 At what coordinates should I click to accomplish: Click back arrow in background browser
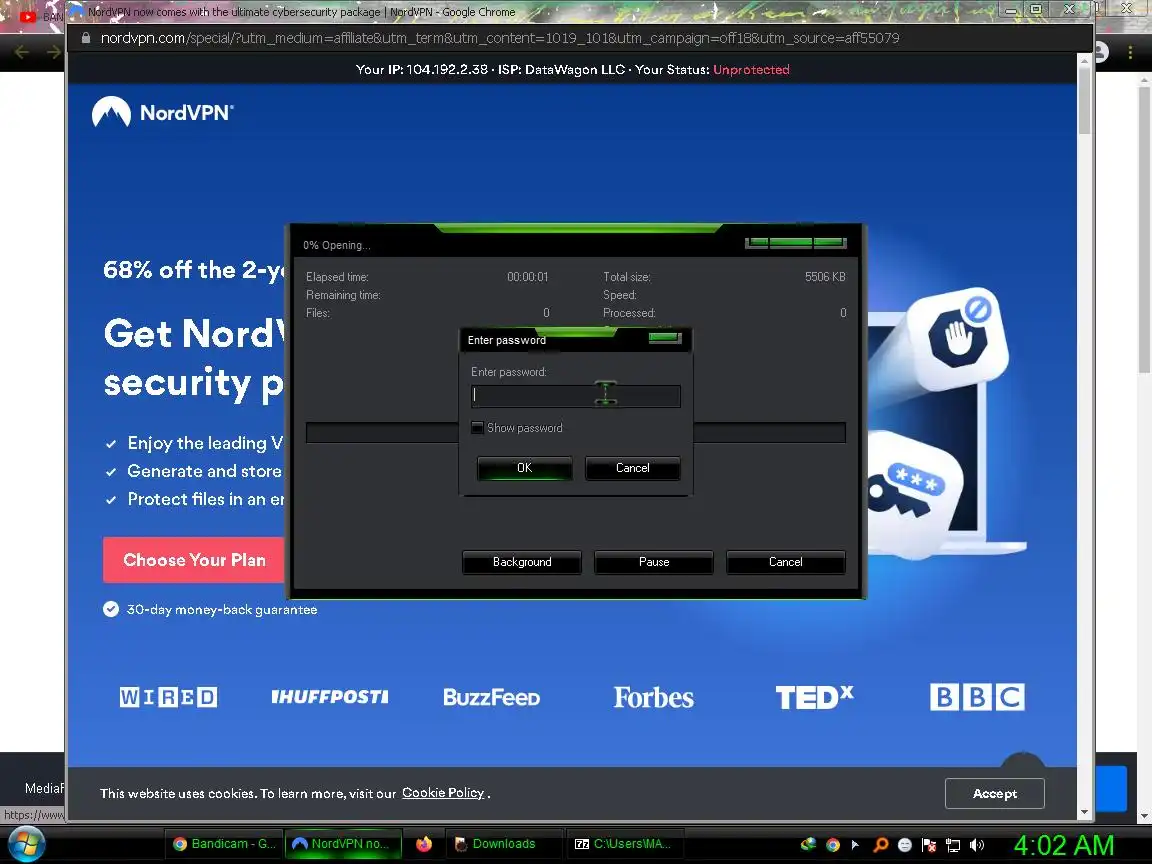point(21,52)
